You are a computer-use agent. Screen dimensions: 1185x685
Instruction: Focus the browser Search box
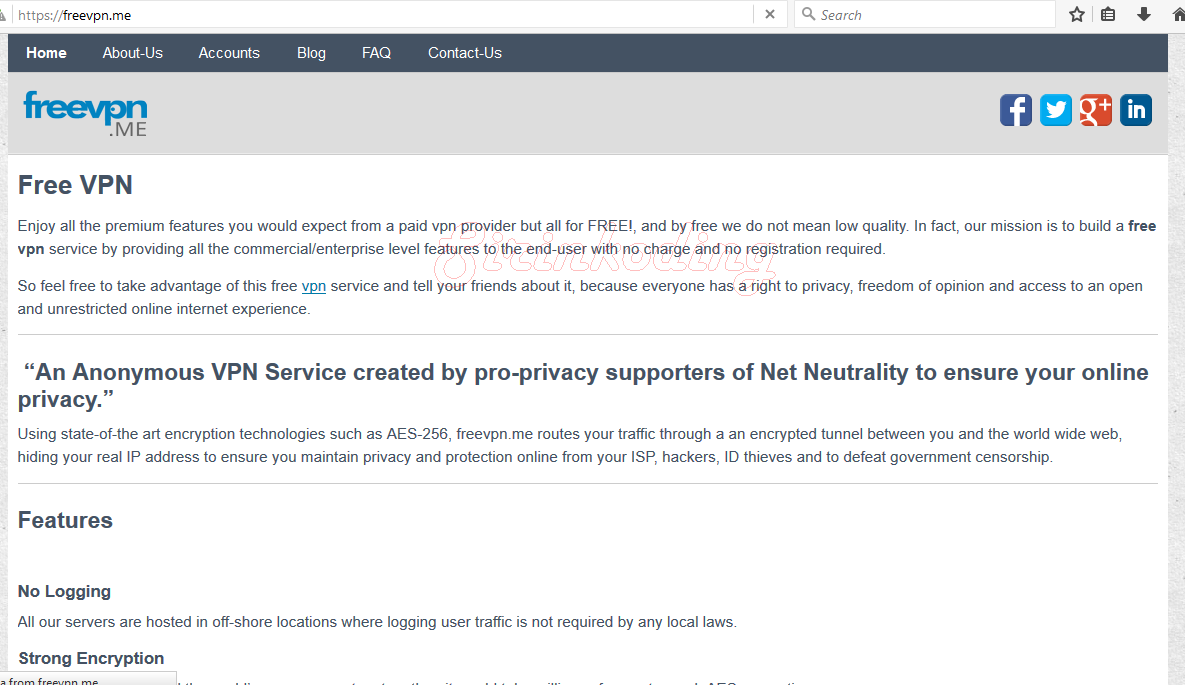point(924,14)
